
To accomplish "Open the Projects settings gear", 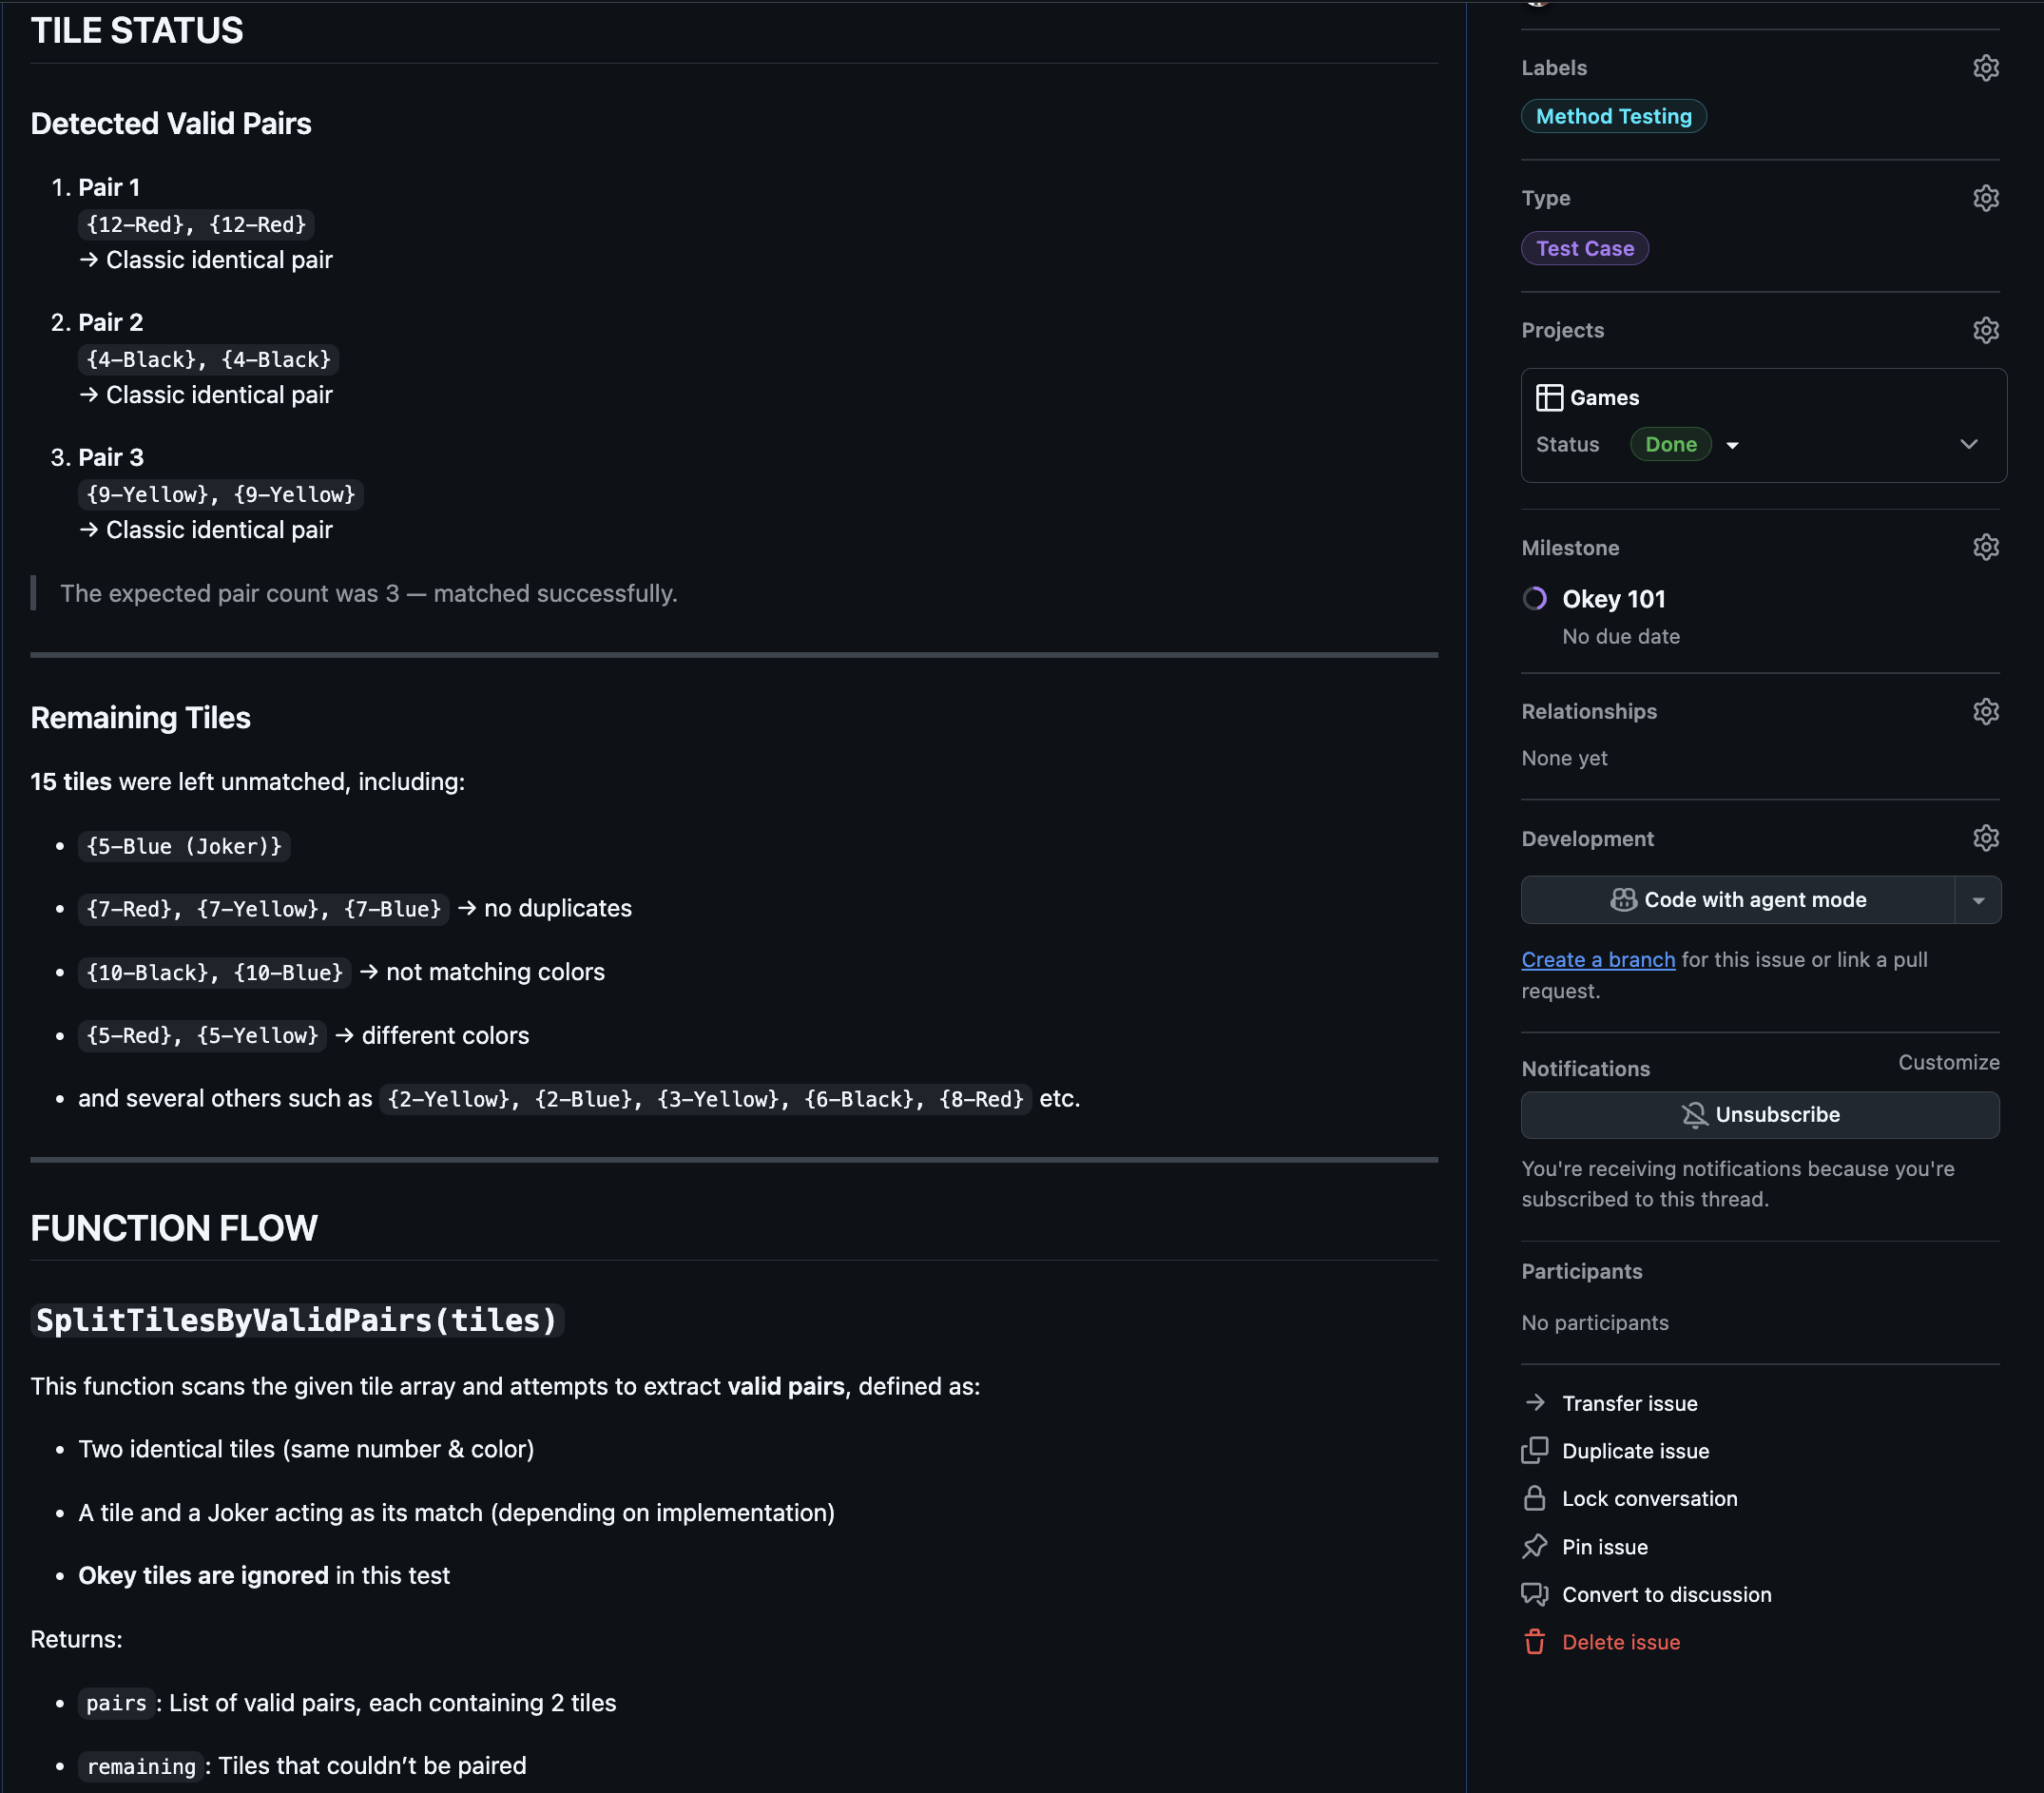I will click(x=1985, y=330).
